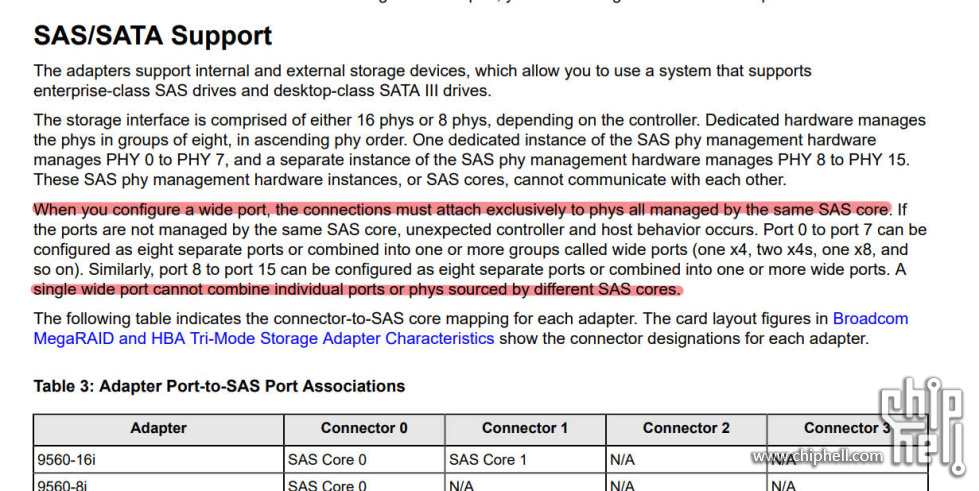Click the 'HBA Tri-Mode Storage Adapter Characteristics' link text
This screenshot has height=491, width=979.
(323, 339)
